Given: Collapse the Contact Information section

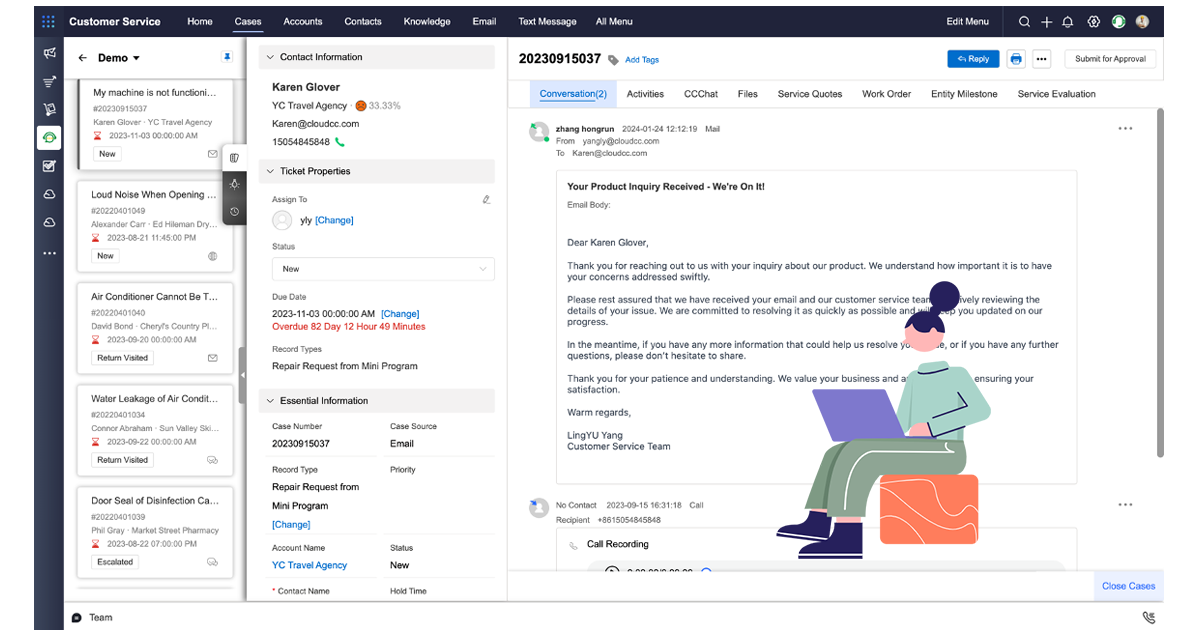Looking at the screenshot, I should [269, 57].
